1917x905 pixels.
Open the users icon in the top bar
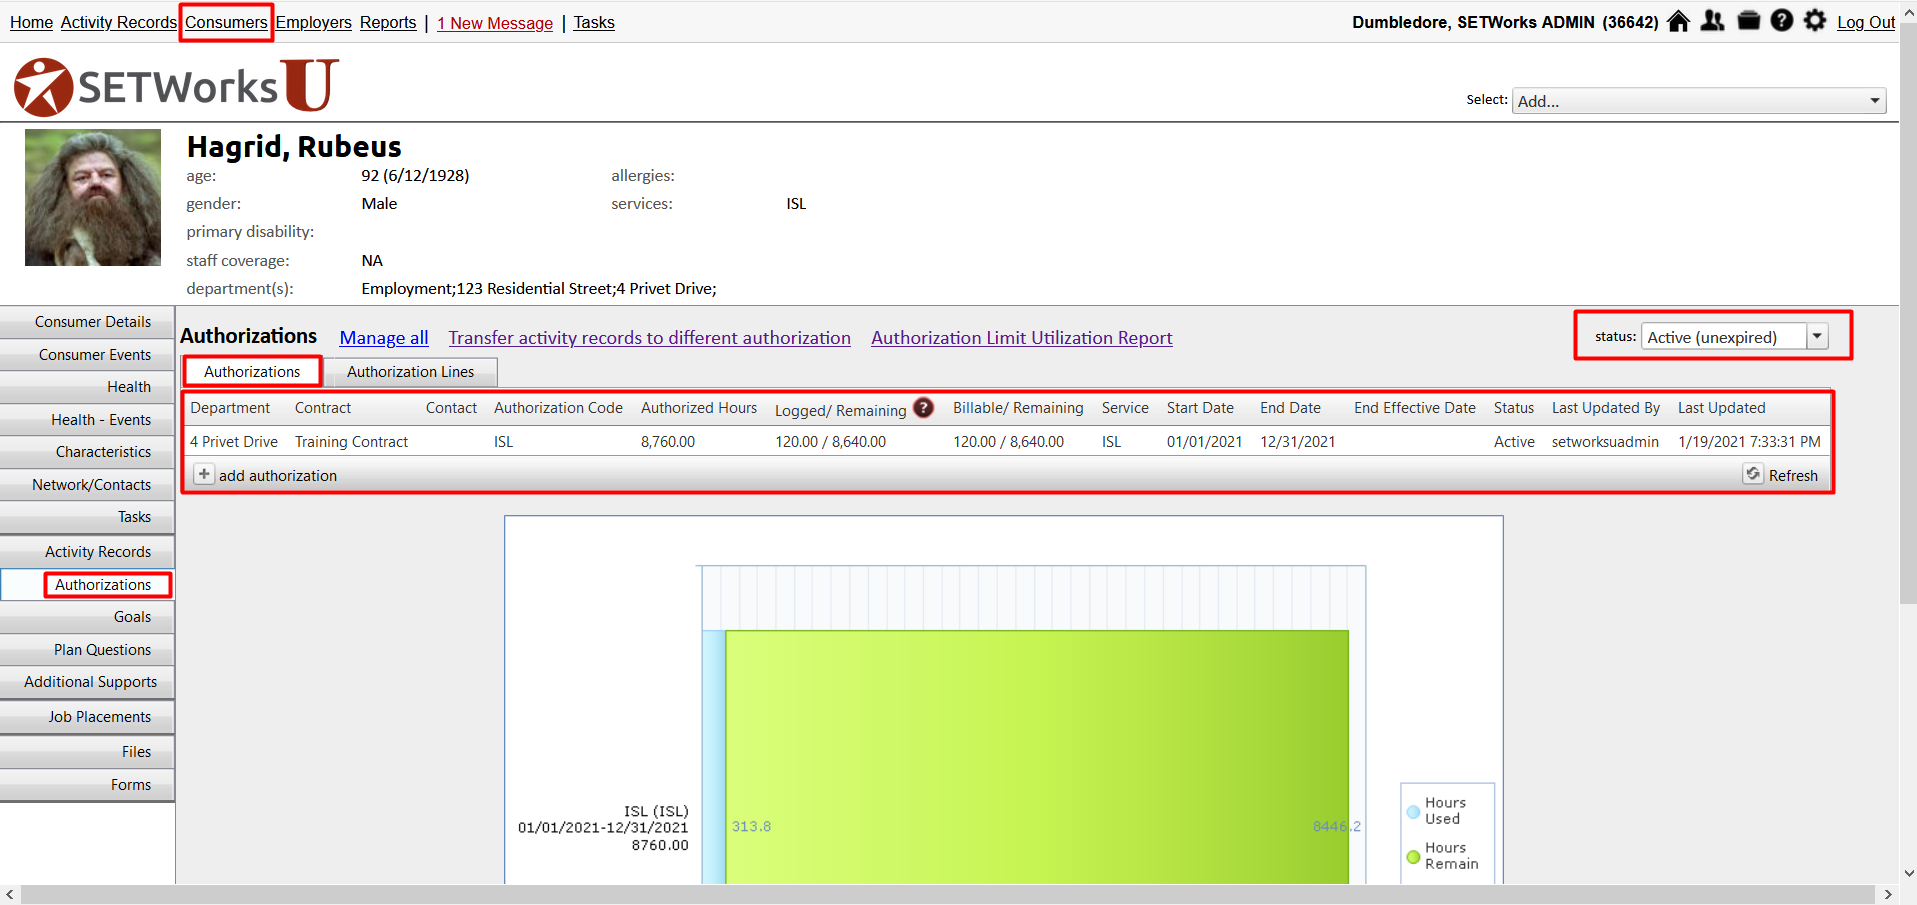click(1713, 21)
